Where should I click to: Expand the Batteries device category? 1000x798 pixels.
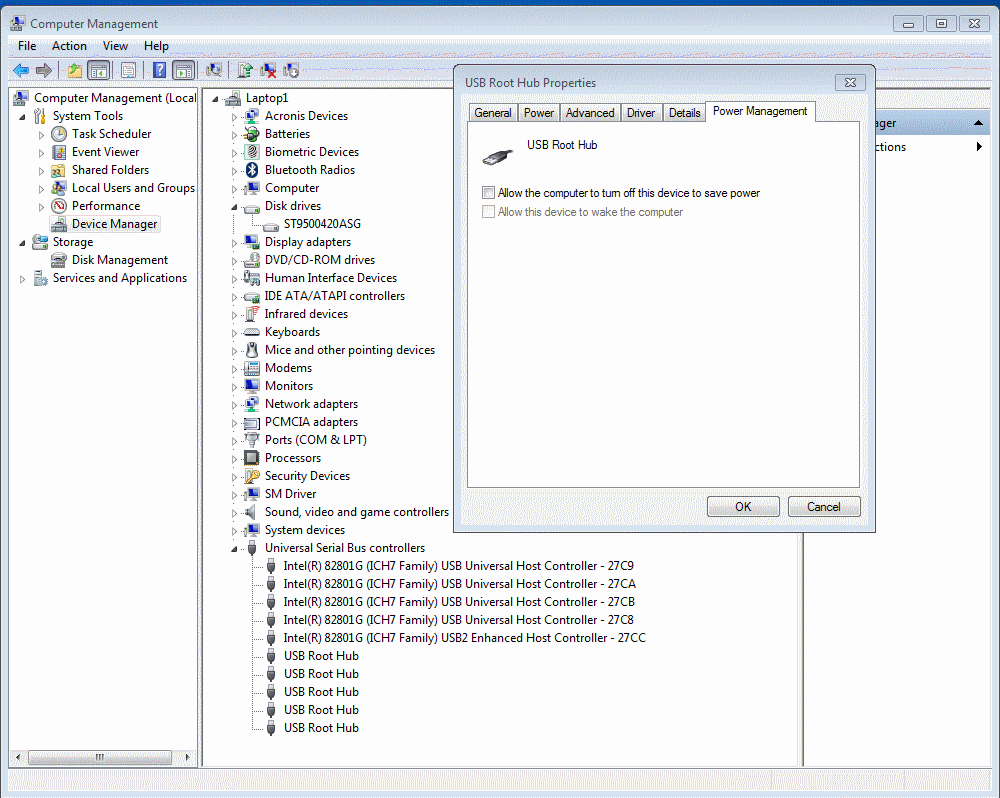point(232,133)
